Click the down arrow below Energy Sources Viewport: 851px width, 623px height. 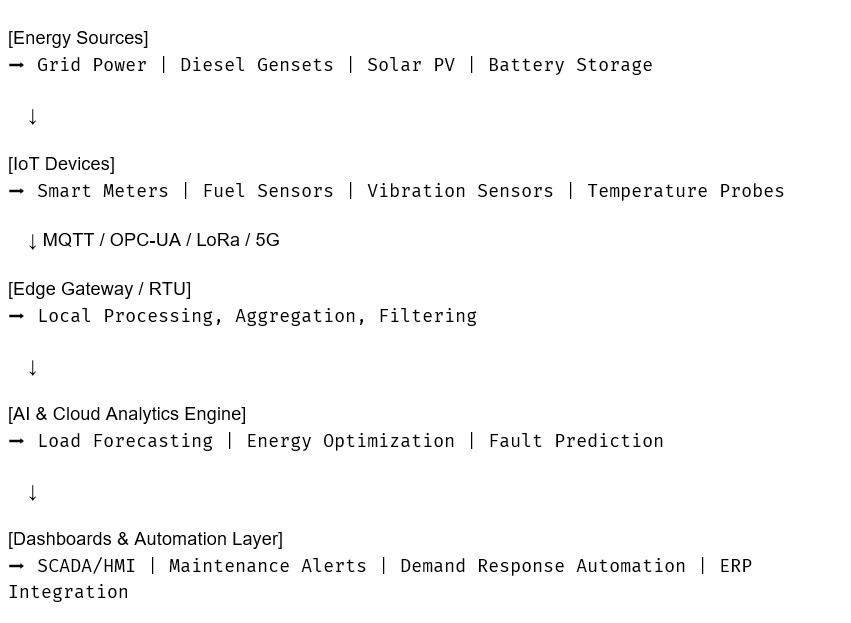pos(33,117)
